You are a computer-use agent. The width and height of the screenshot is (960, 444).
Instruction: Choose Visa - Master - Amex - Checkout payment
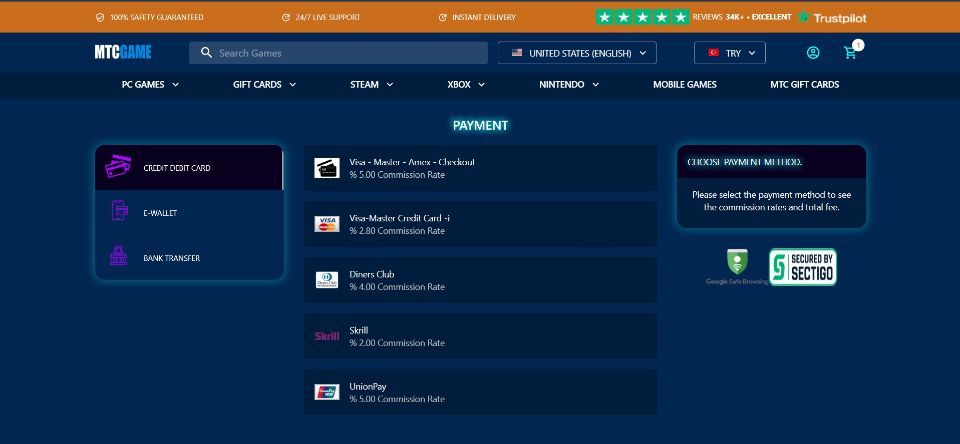pyautogui.click(x=481, y=168)
